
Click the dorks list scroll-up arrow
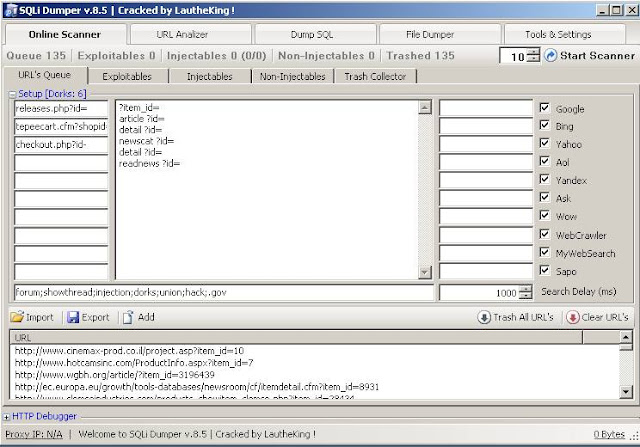[425, 107]
